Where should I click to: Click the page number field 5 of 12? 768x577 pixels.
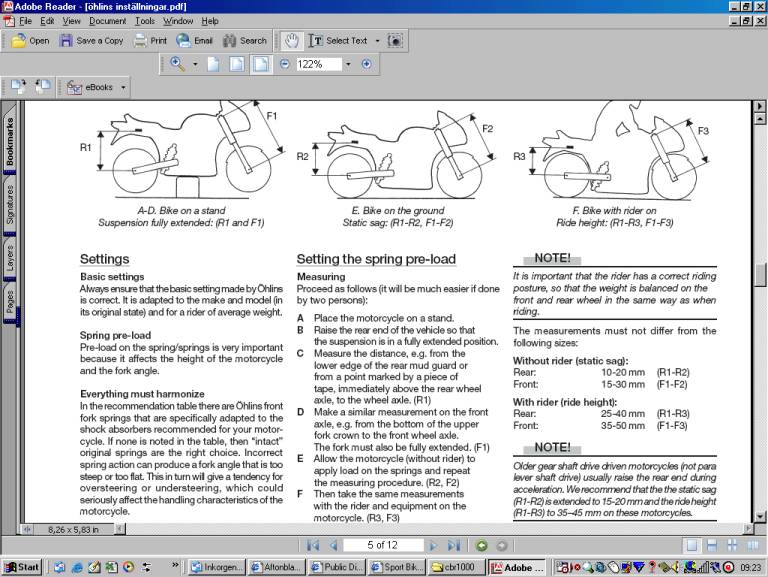coord(383,545)
